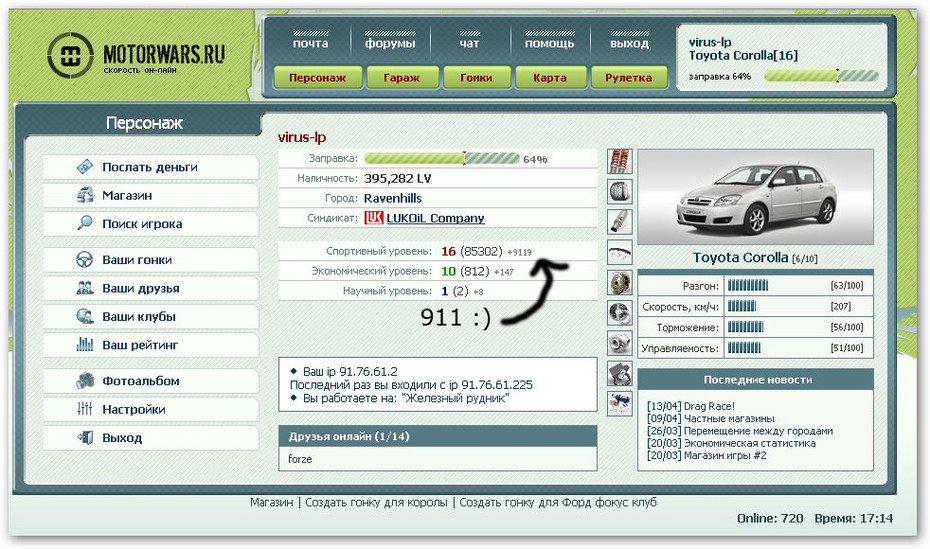Click the Фотоальбом sidebar button
Screen dimensions: 930x549
click(x=151, y=381)
